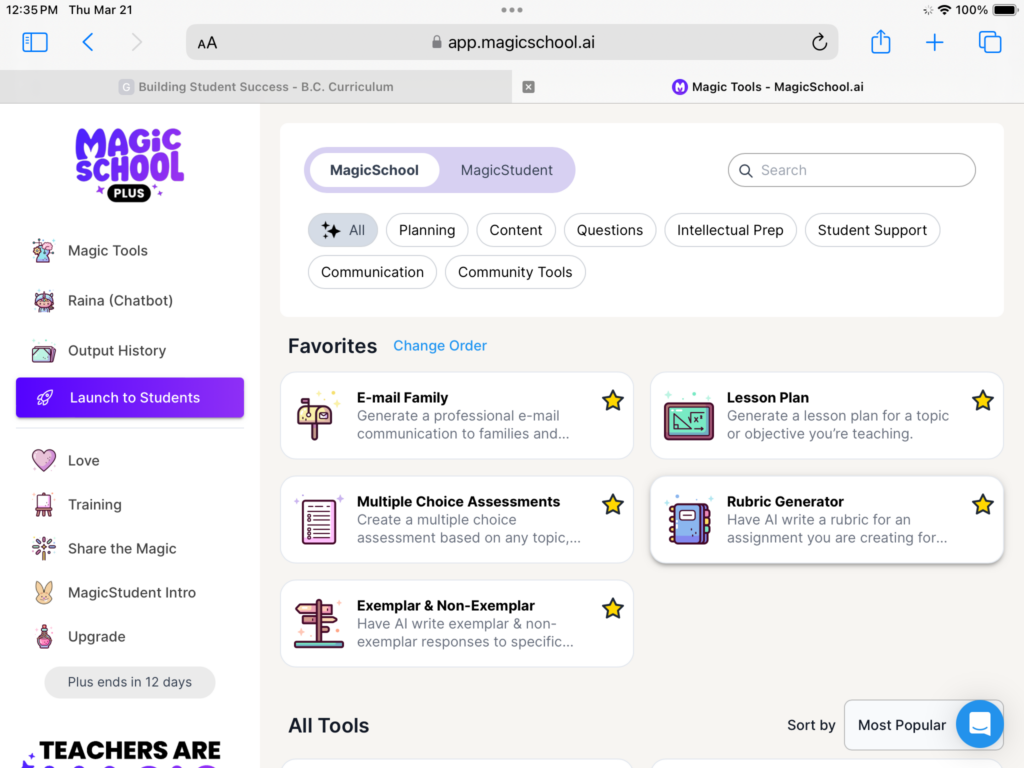This screenshot has height=768, width=1024.
Task: Toggle Multiple Choice Assessments favorite star
Action: tap(613, 504)
